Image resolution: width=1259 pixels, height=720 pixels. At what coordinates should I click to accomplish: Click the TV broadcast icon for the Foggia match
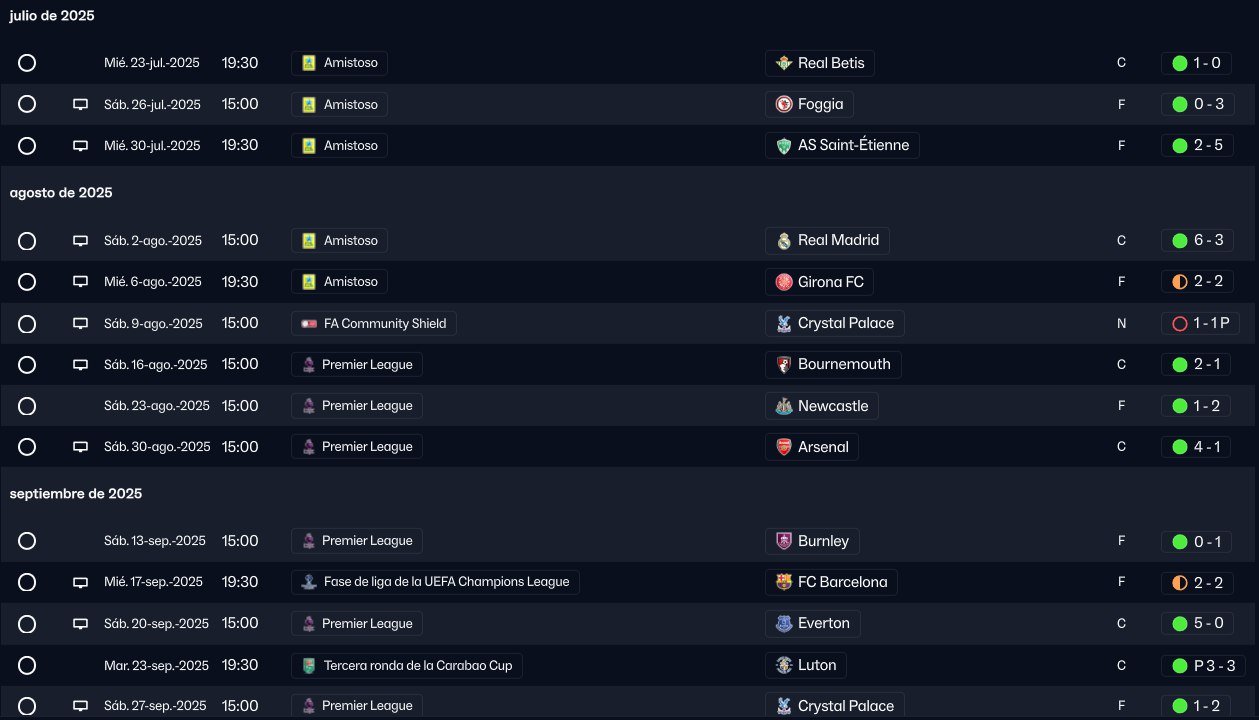click(x=81, y=104)
